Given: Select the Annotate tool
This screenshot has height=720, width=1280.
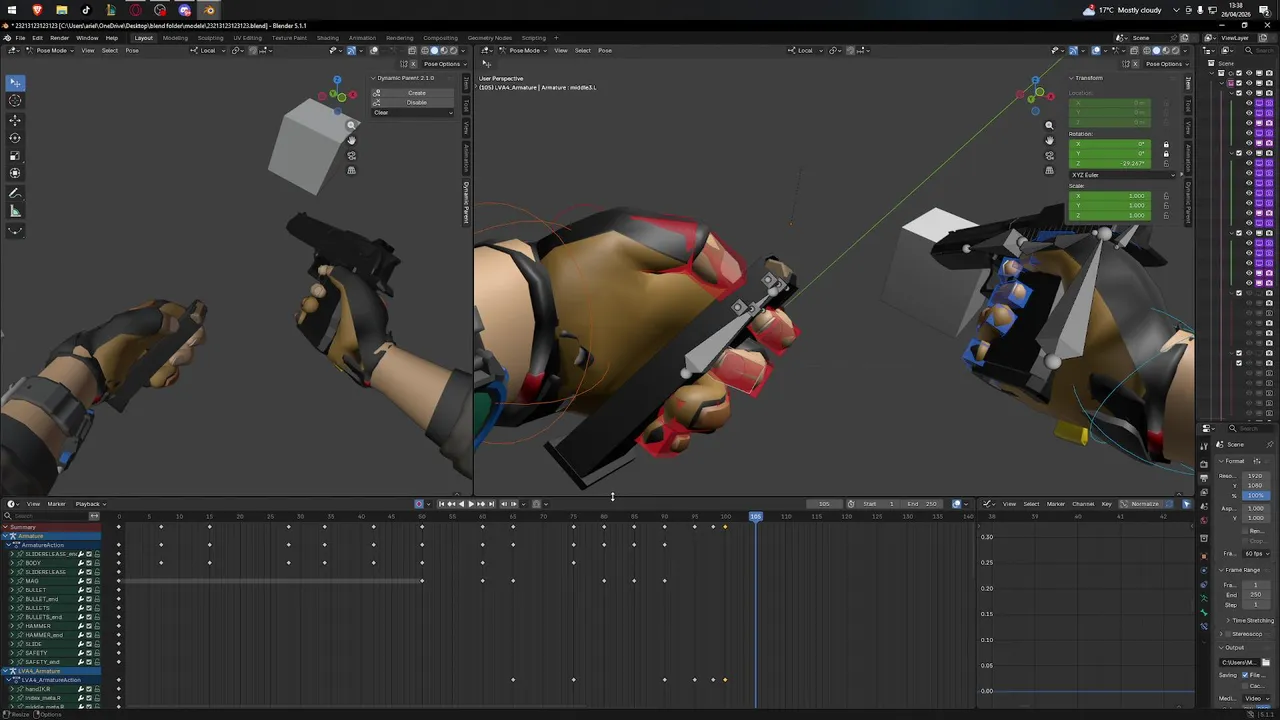Looking at the screenshot, I should (15, 193).
